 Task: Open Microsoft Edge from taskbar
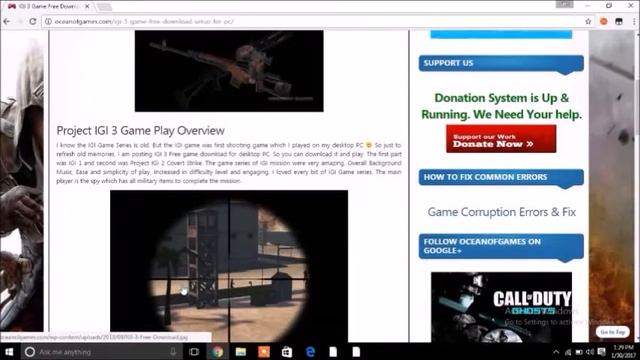(310, 351)
